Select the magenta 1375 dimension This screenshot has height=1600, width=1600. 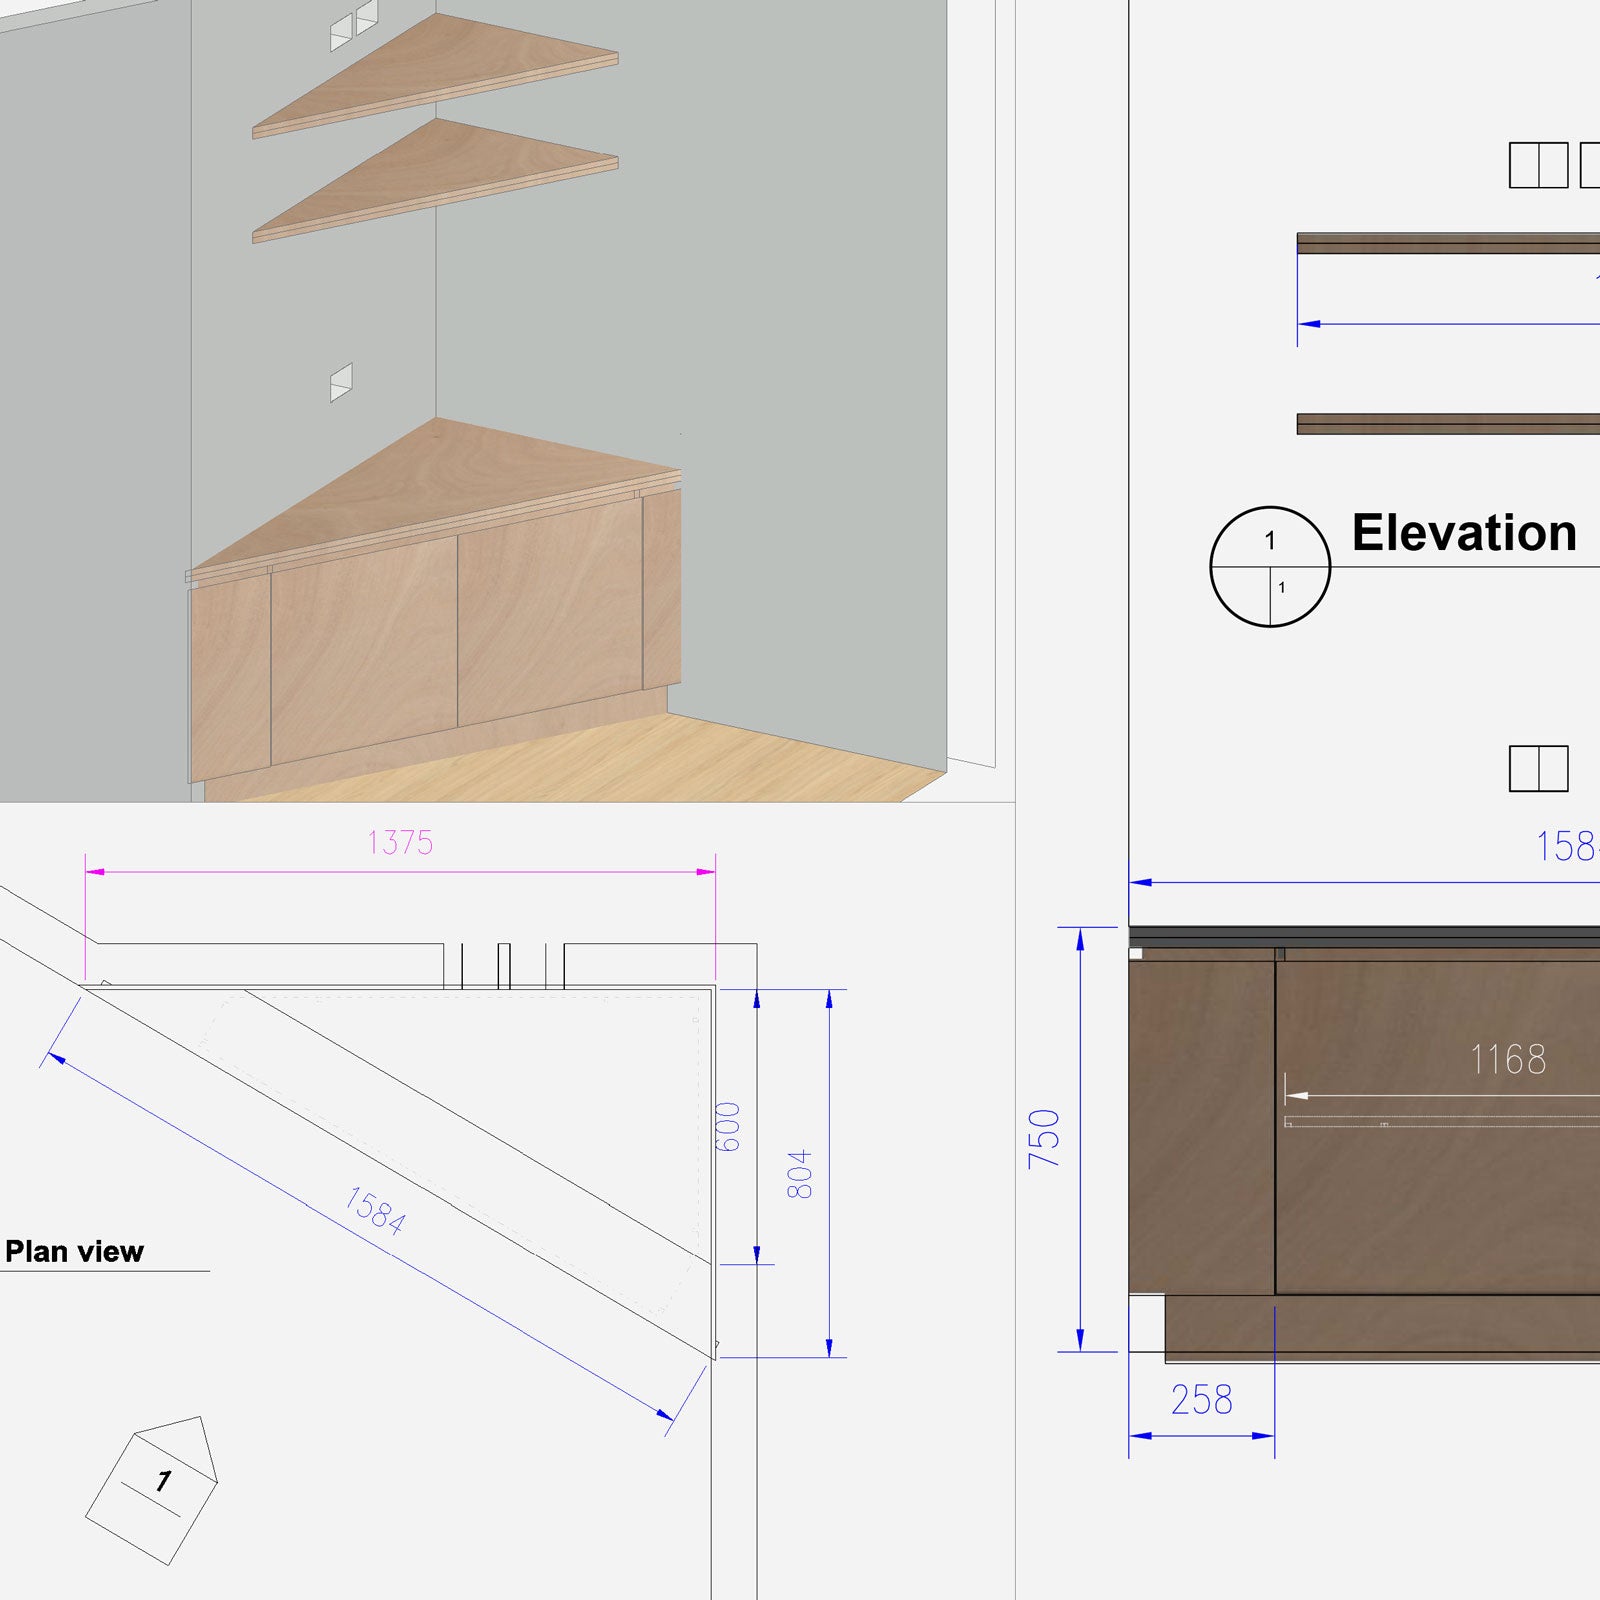(400, 843)
